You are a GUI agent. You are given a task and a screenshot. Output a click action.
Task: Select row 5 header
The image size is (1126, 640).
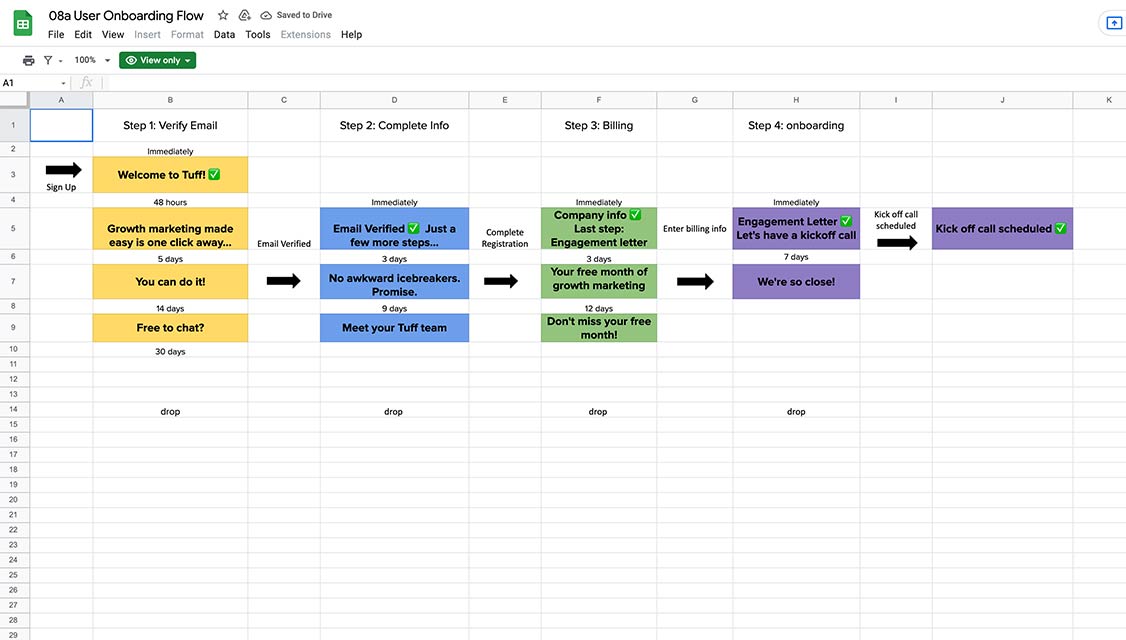pos(14,228)
